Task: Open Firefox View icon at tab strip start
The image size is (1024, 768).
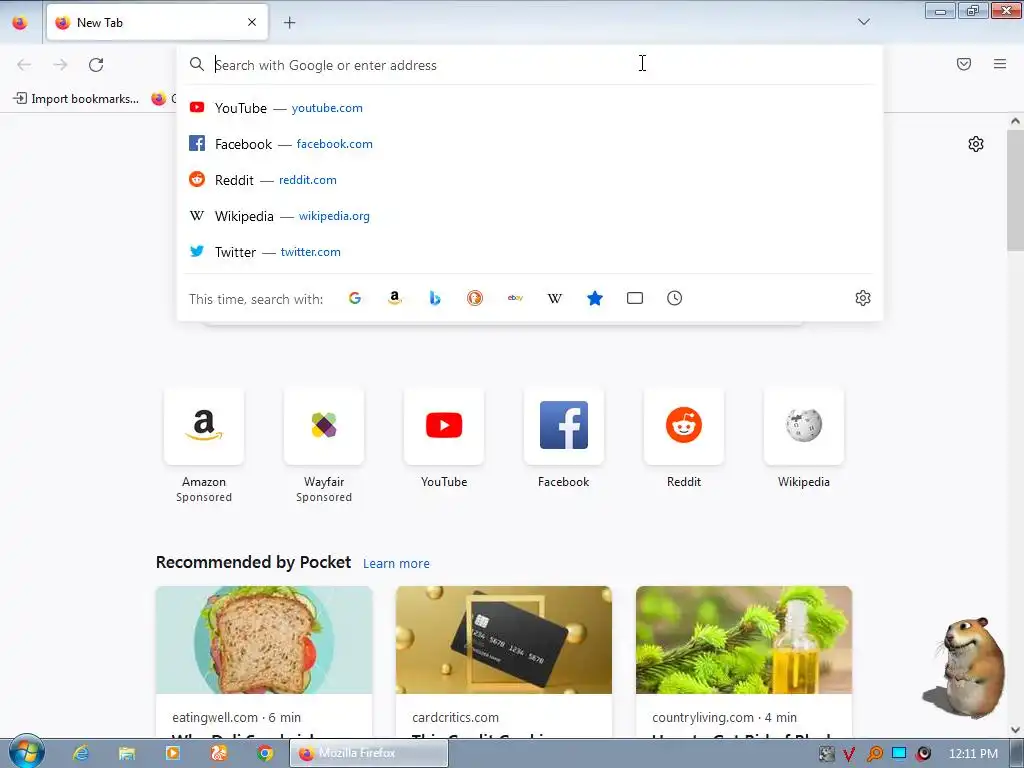Action: (x=20, y=23)
